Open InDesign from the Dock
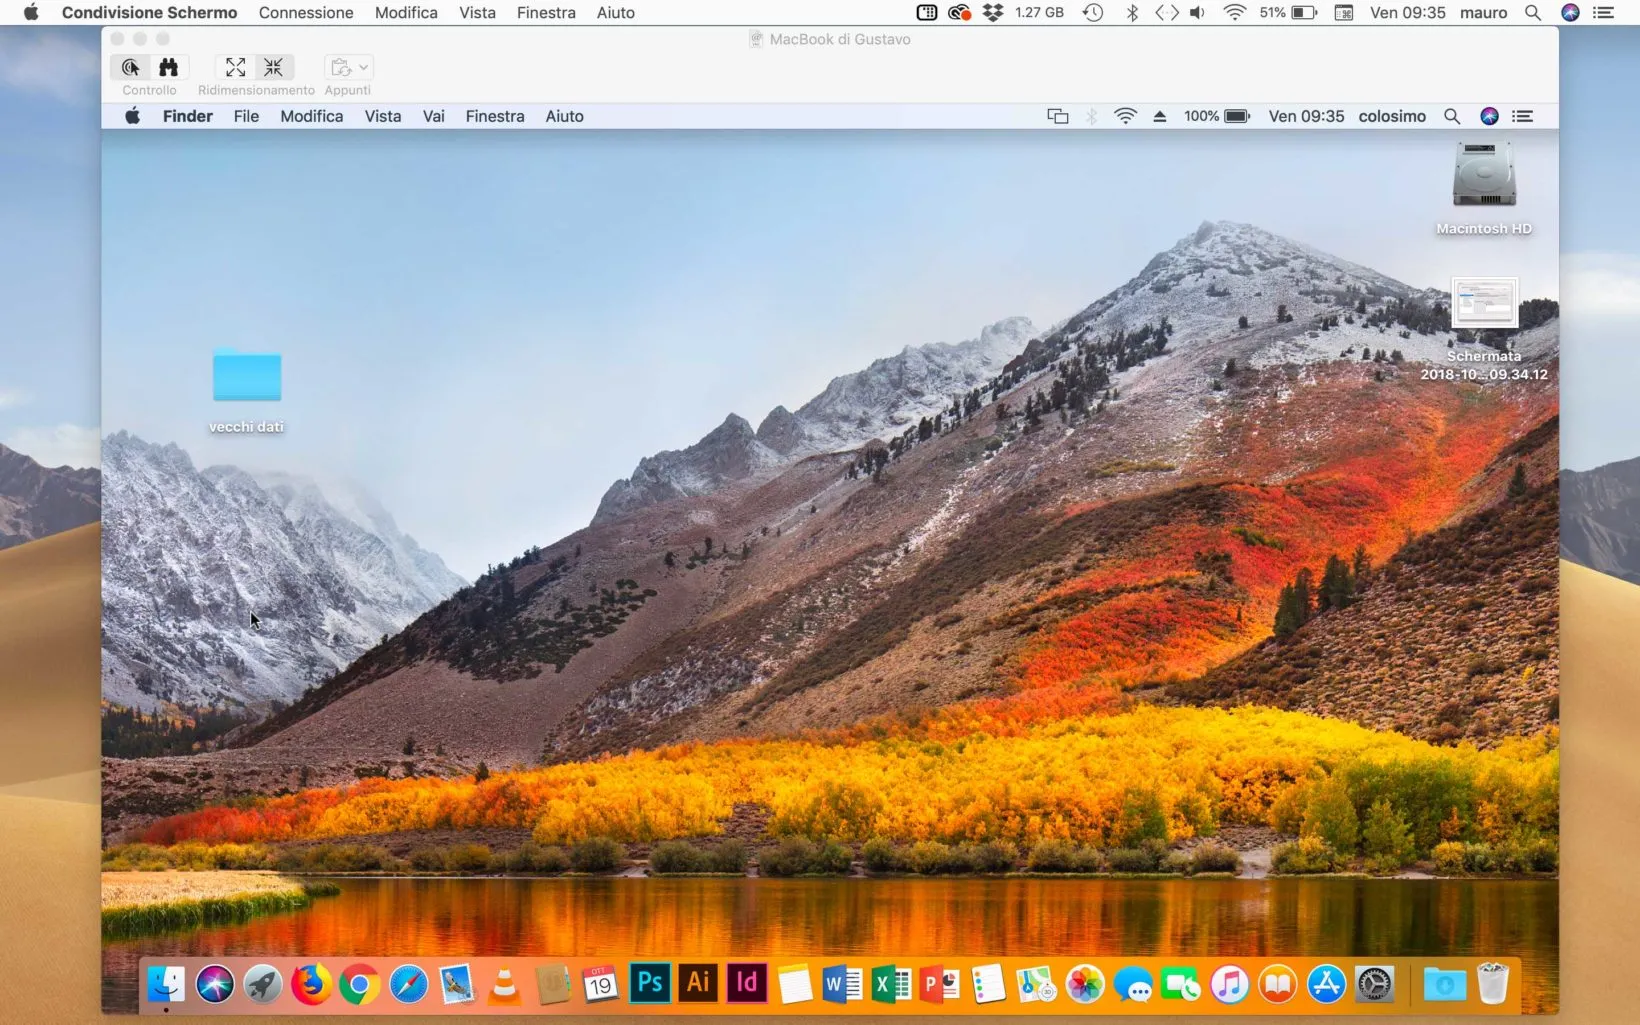1640x1025 pixels. click(x=746, y=984)
